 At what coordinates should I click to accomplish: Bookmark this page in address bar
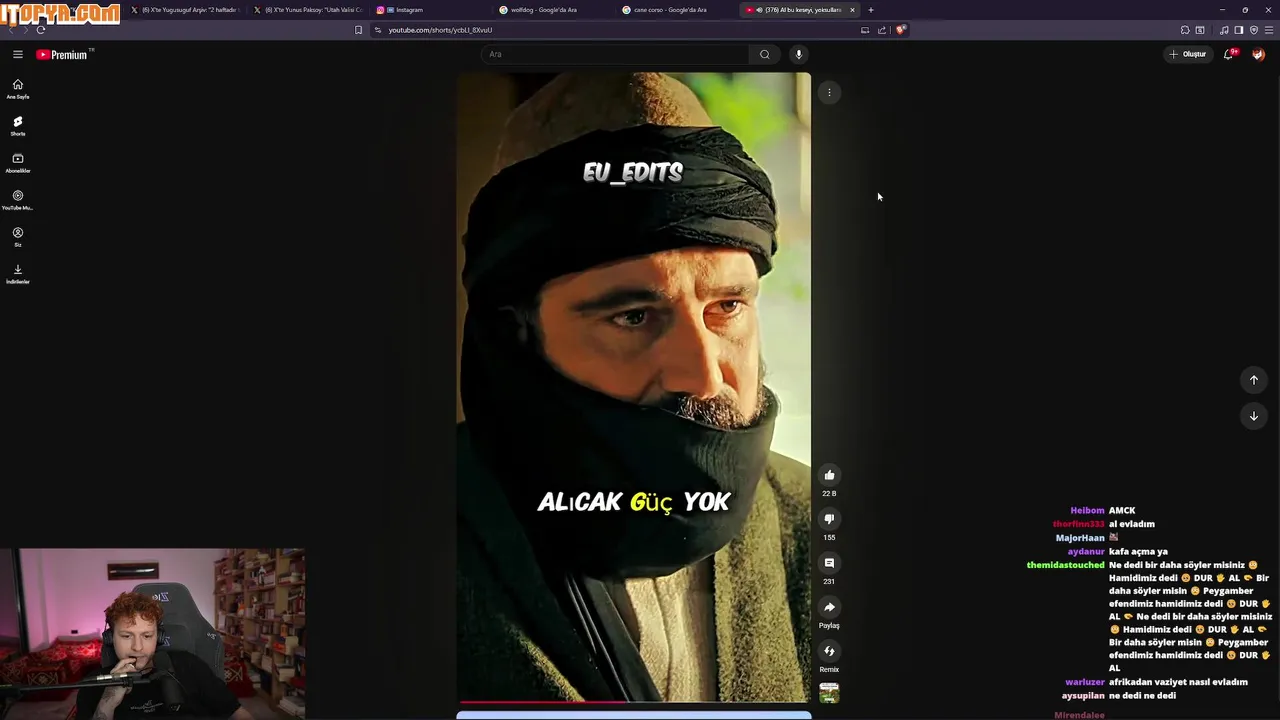[358, 30]
